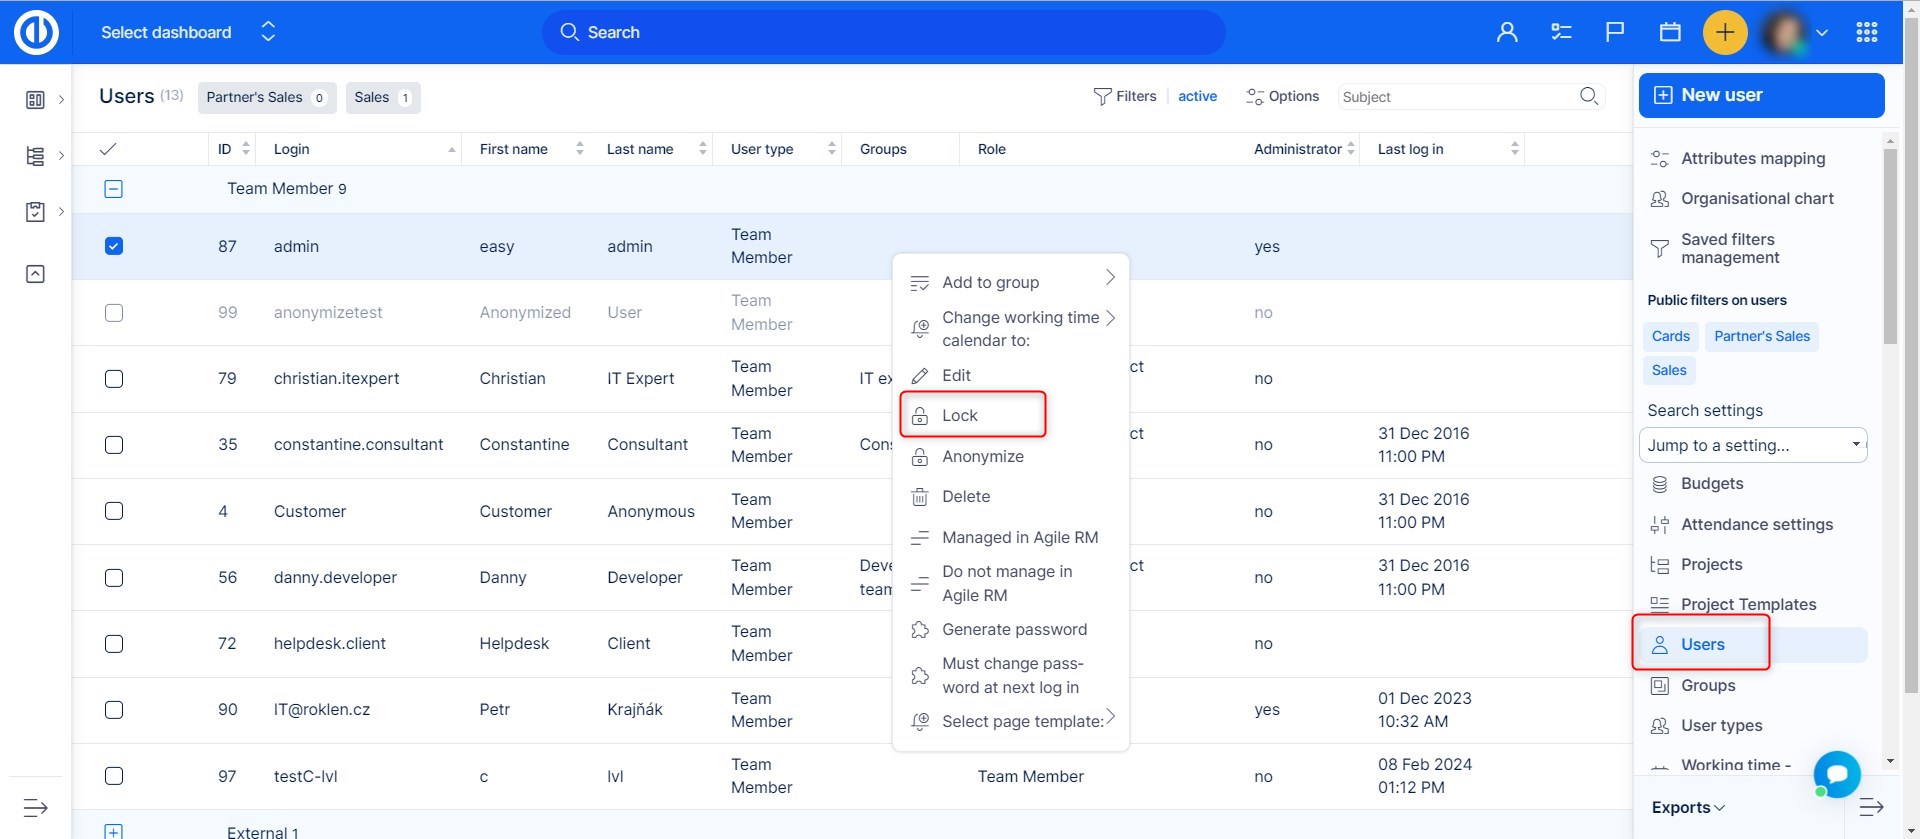Check the christian.itexpert row checkbox
This screenshot has height=839, width=1920.
[x=114, y=379]
